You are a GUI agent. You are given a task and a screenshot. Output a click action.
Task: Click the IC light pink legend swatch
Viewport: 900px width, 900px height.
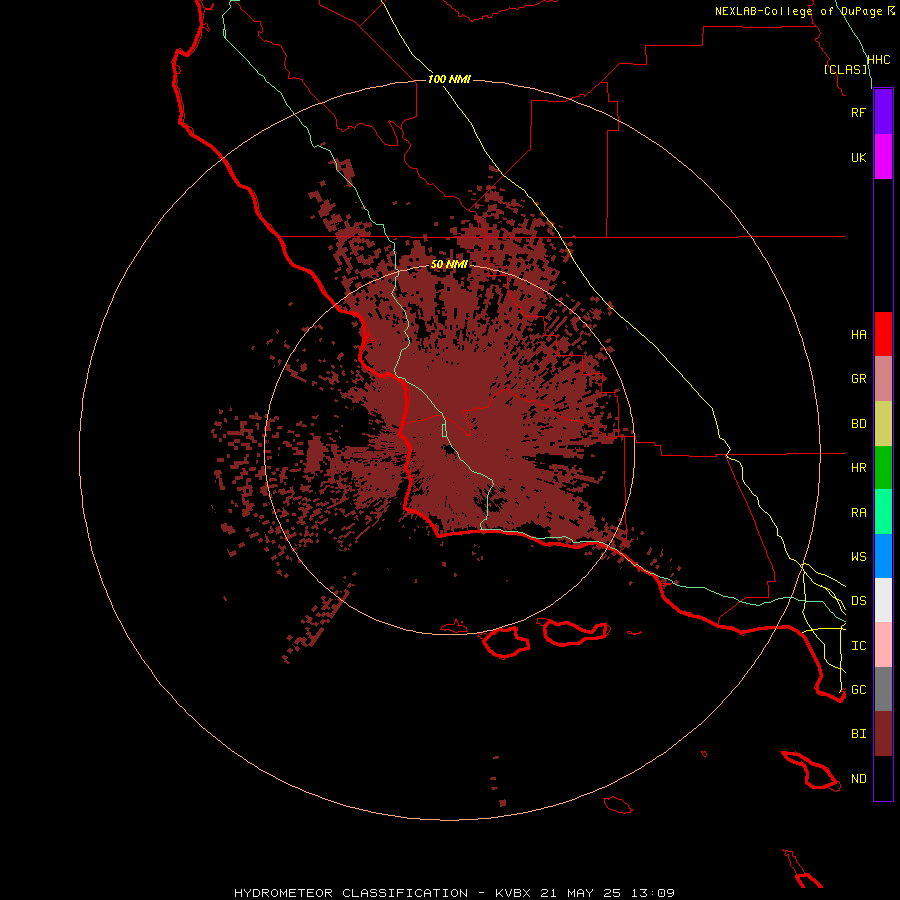pyautogui.click(x=883, y=645)
